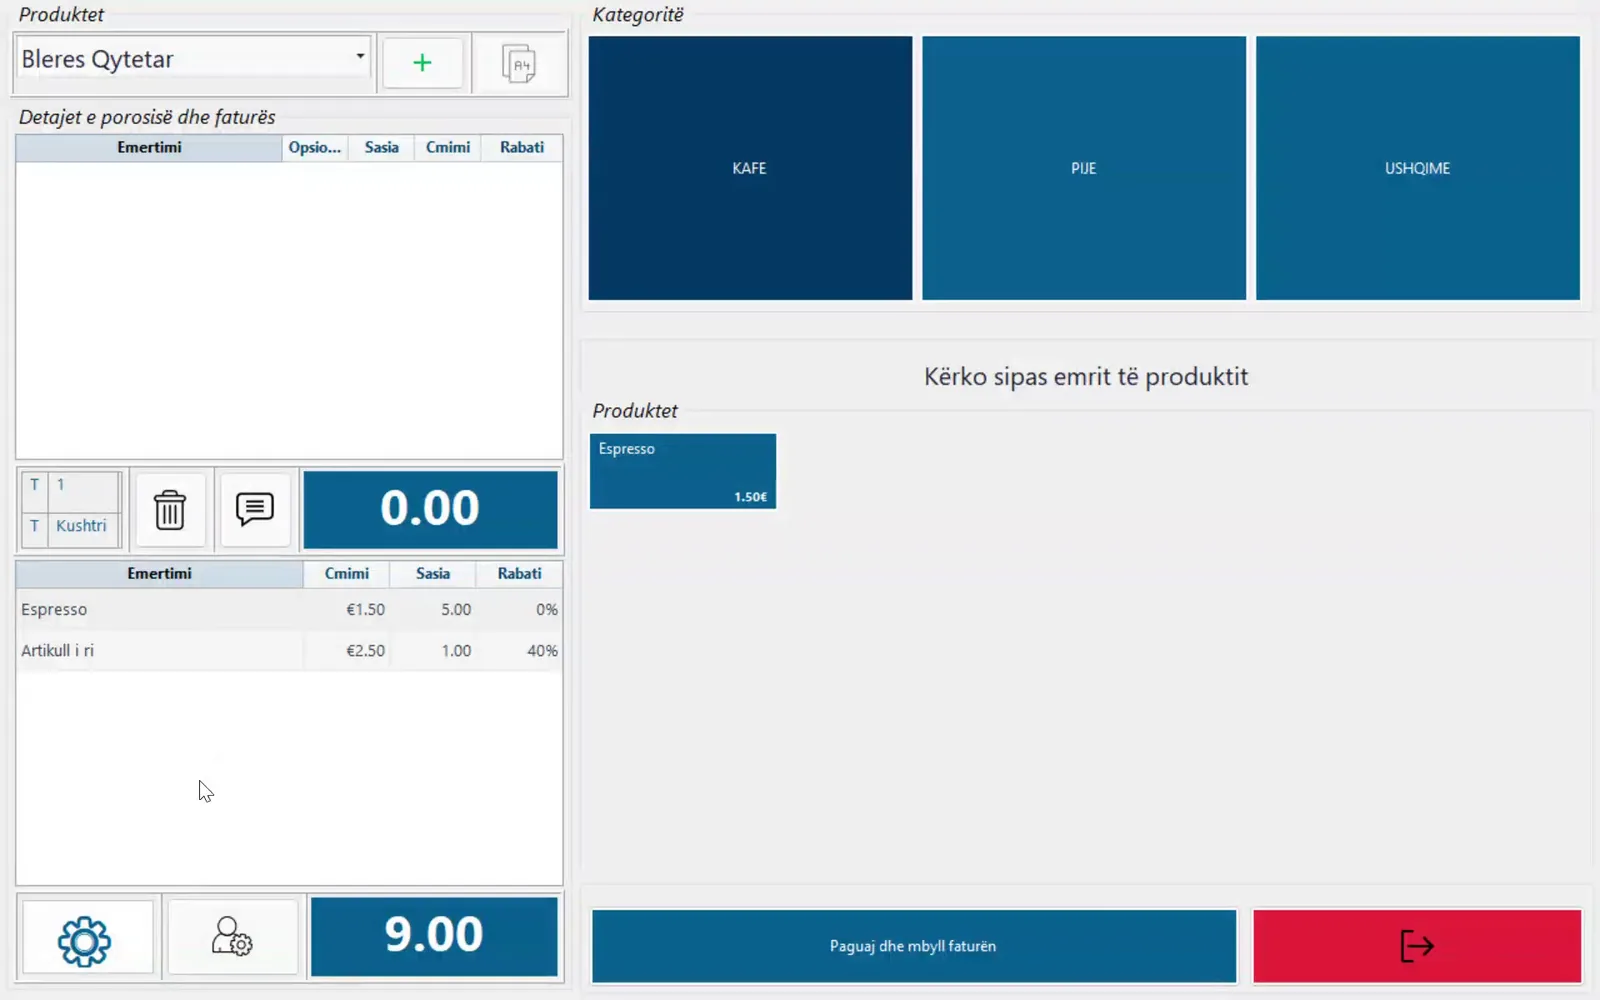Select the PIJE category tile
Screen dimensions: 1600x1000
click(x=1084, y=168)
